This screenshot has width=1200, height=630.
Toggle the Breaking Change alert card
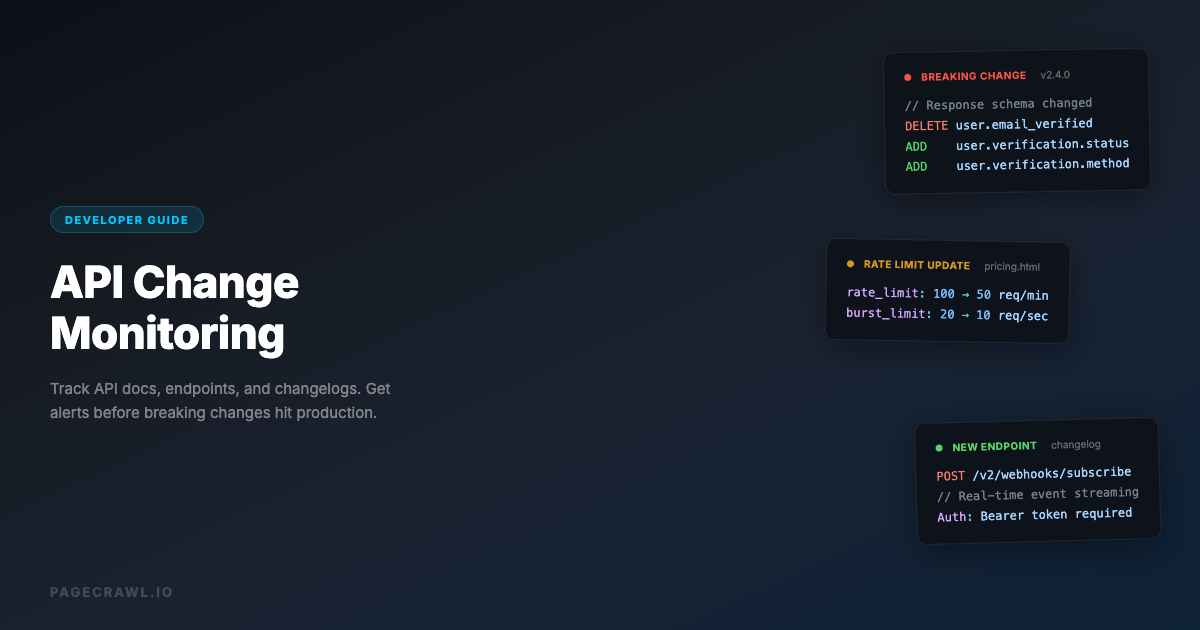[1017, 120]
